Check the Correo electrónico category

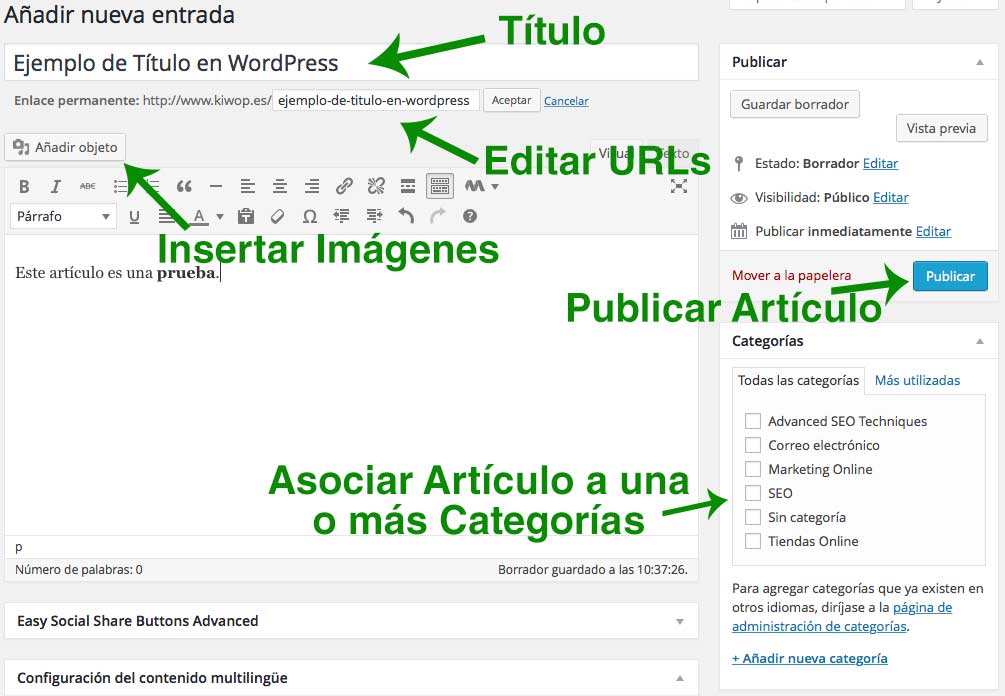(x=752, y=445)
